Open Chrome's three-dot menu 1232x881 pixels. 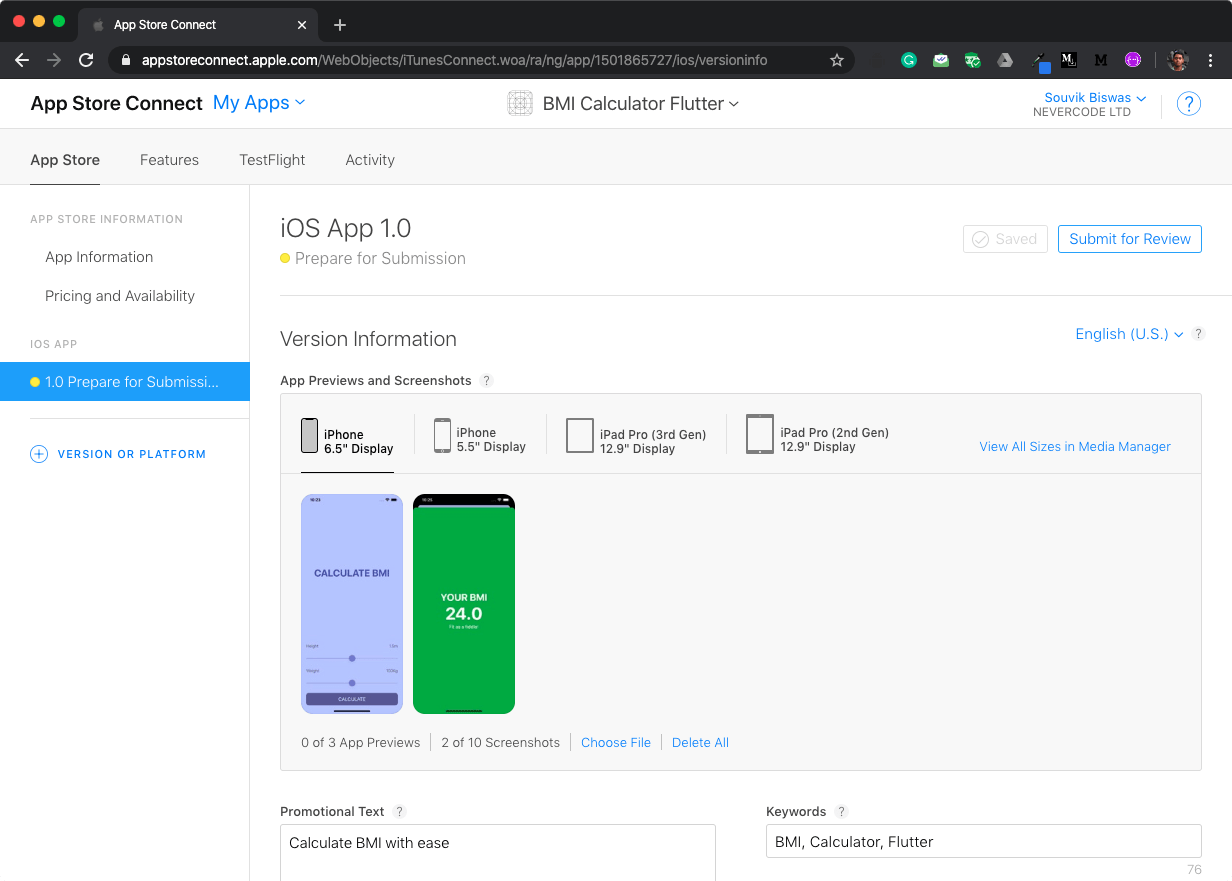pyautogui.click(x=1211, y=60)
